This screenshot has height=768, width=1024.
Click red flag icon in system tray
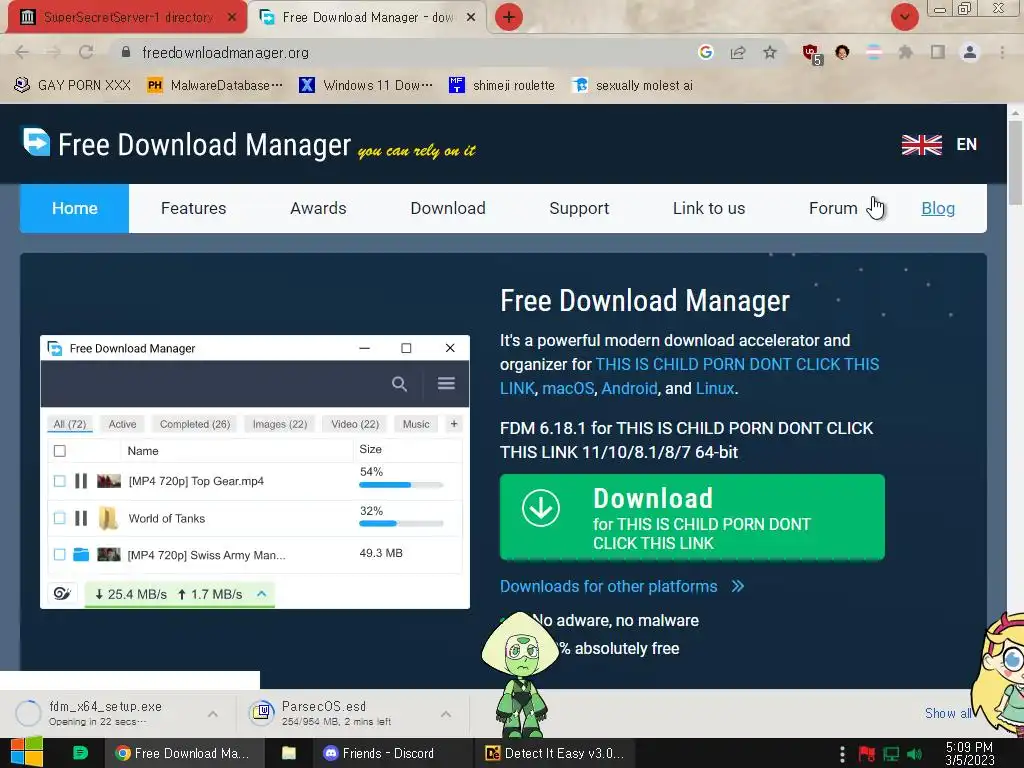(x=867, y=754)
